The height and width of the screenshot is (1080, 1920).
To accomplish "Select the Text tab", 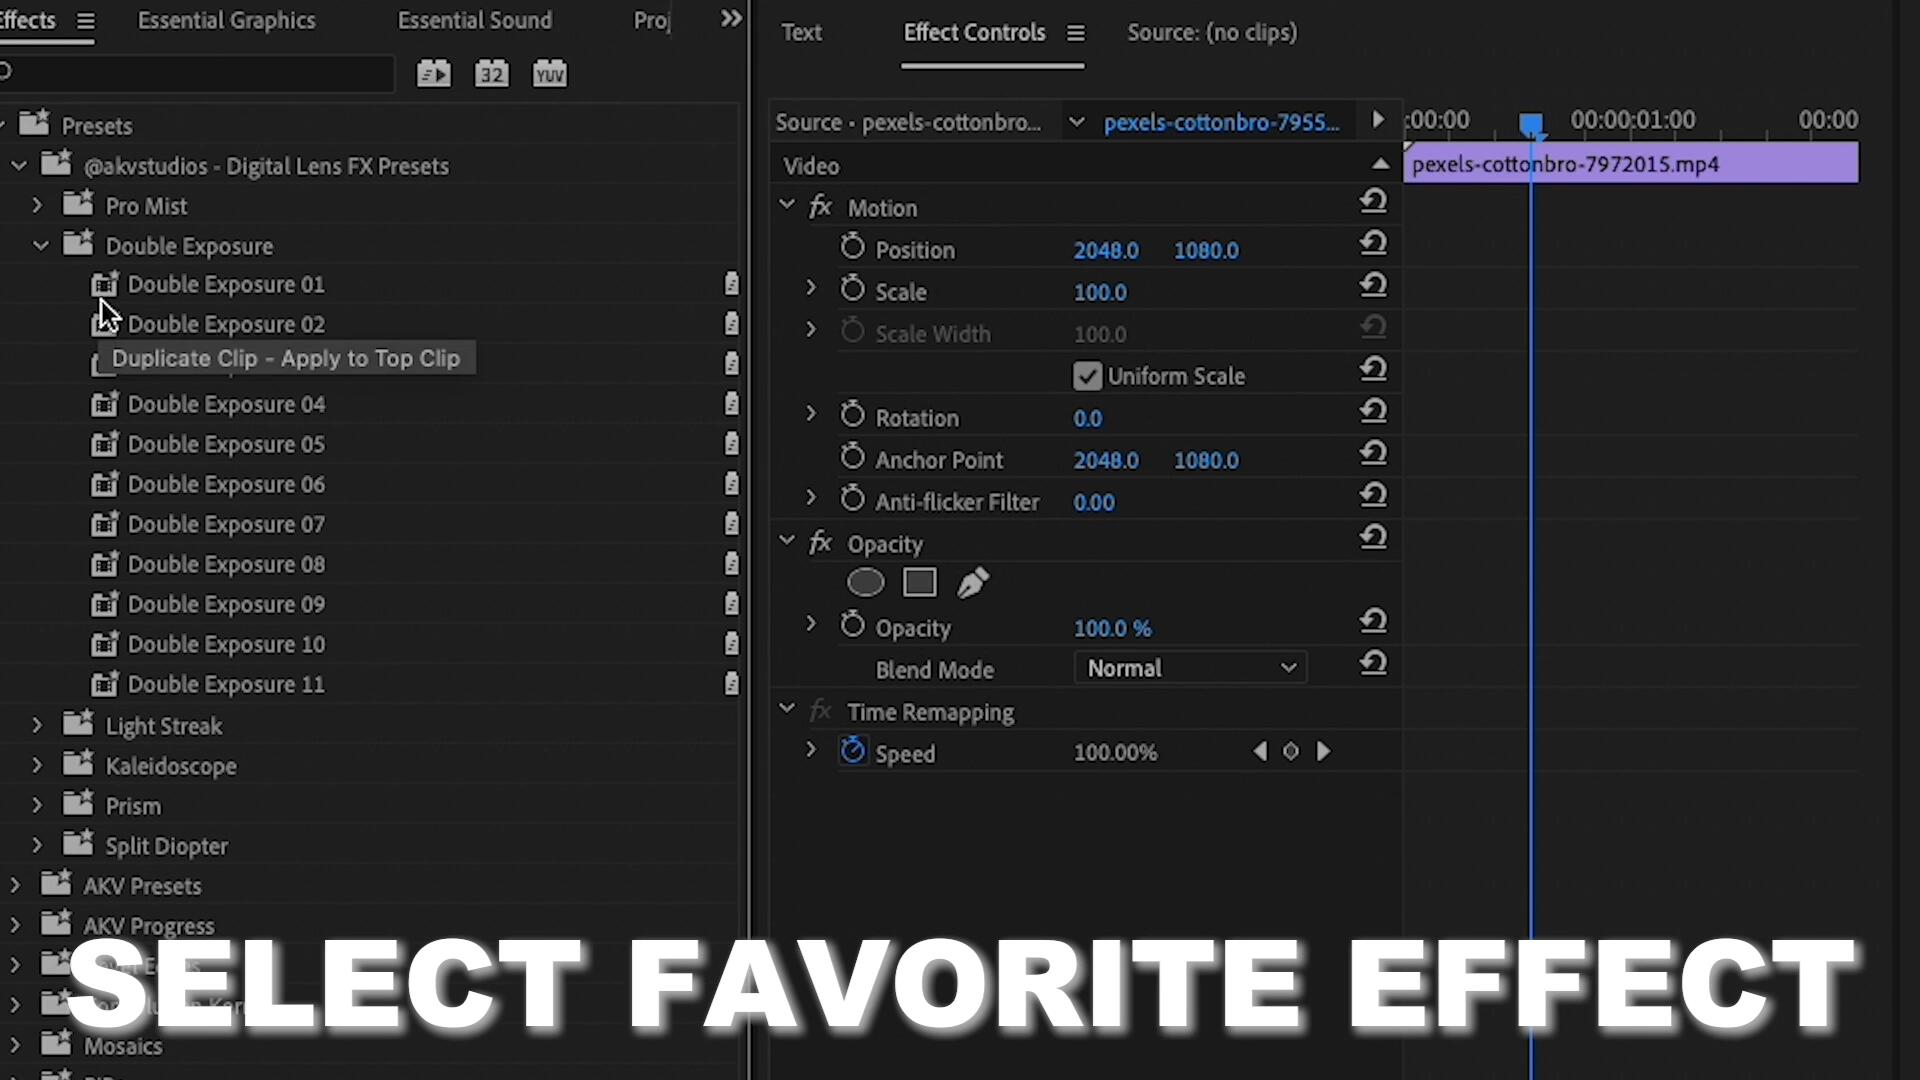I will click(x=802, y=32).
